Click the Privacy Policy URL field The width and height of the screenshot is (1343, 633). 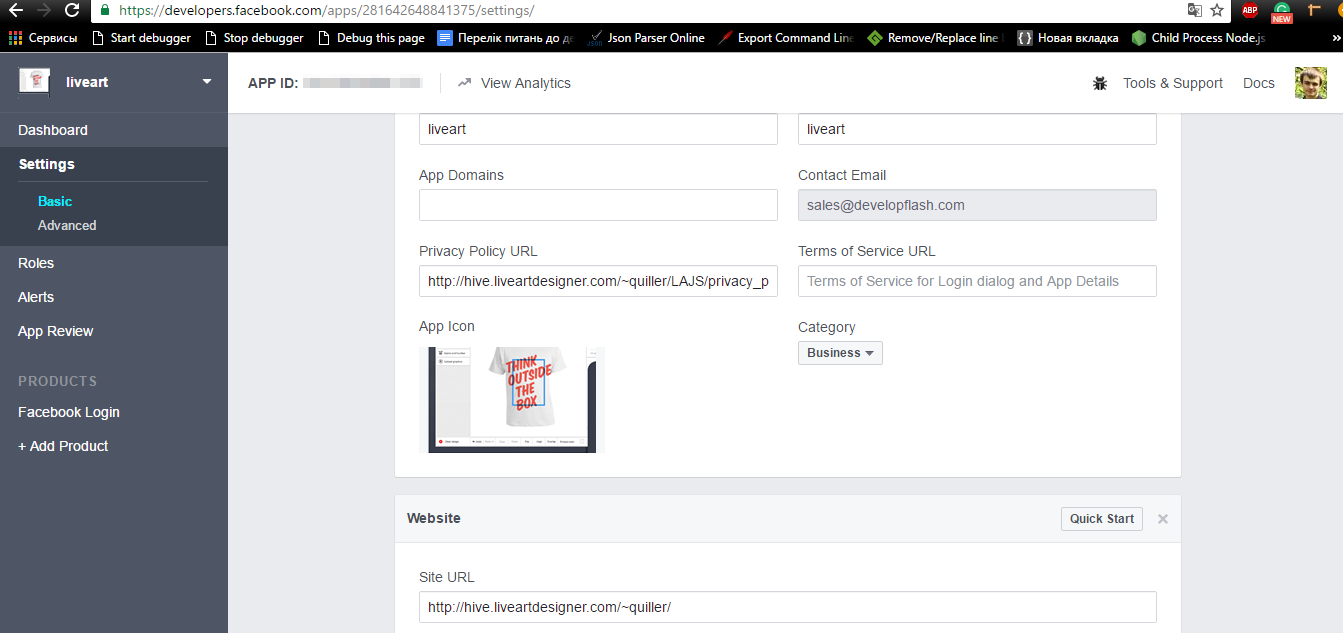tap(598, 281)
